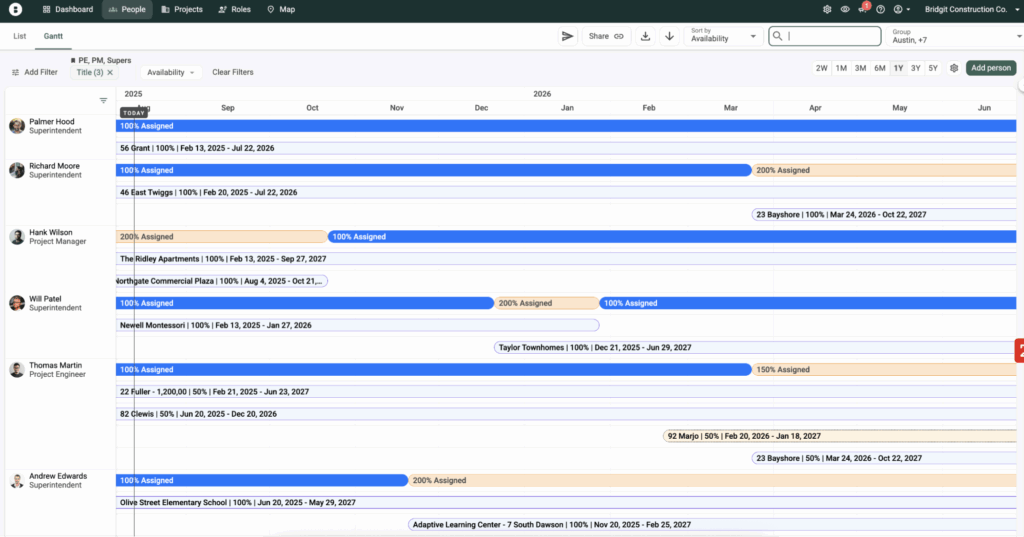This screenshot has width=1024, height=537.
Task: Select the Northgate Commercial Plaza allocation
Action: 222,281
